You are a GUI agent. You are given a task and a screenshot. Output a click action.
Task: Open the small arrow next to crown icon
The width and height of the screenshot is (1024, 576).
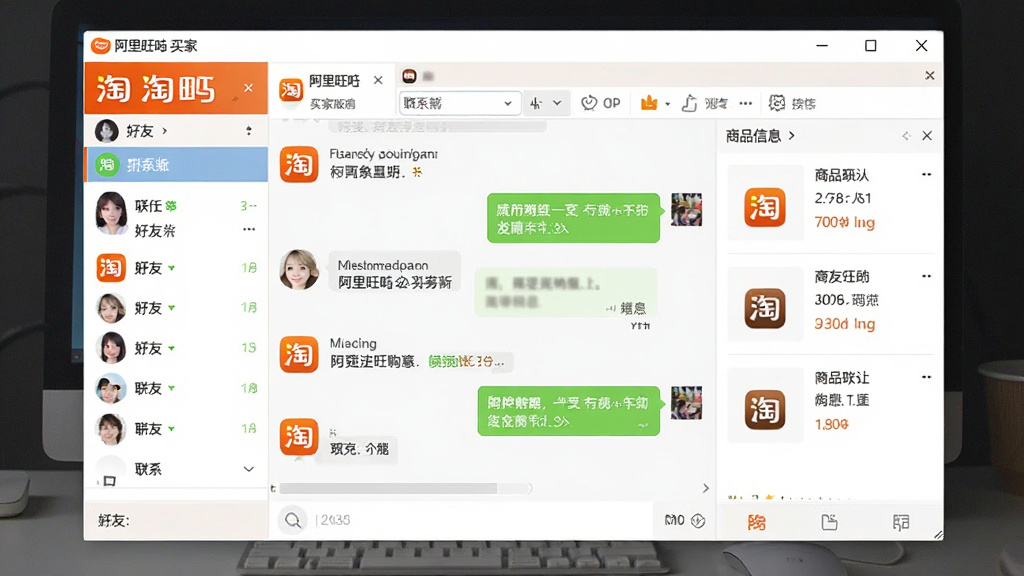(667, 104)
